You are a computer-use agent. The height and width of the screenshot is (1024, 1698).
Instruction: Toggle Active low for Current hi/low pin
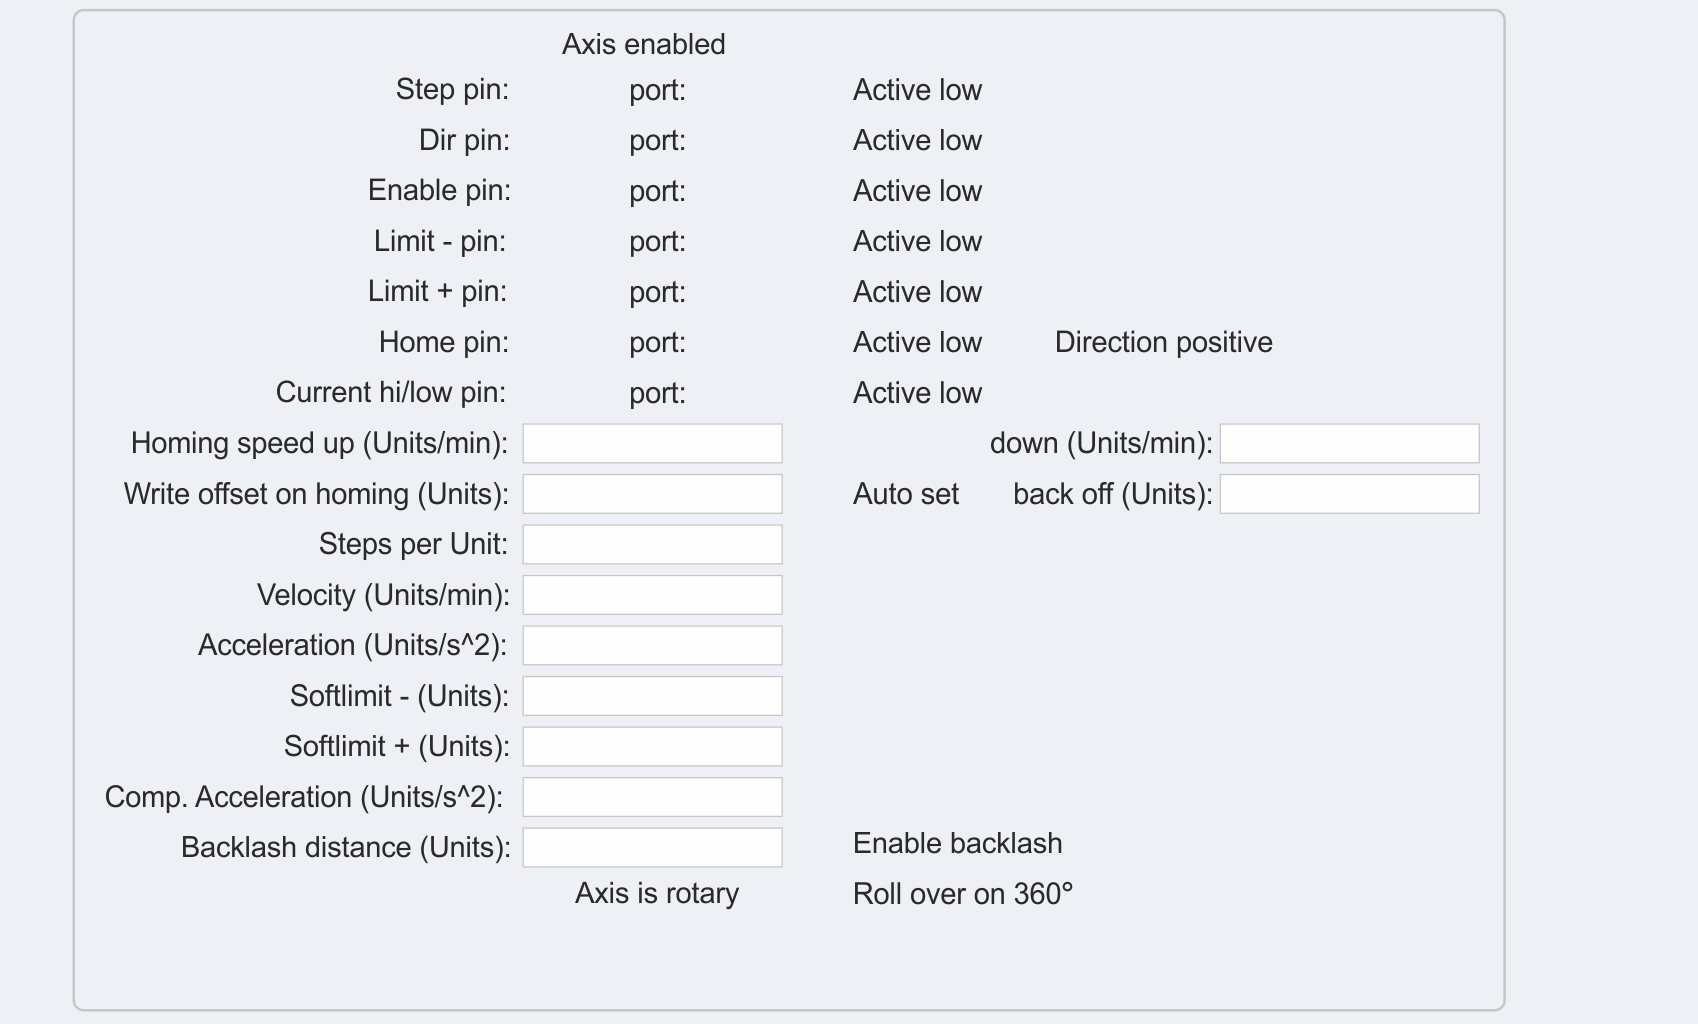[x=917, y=393]
